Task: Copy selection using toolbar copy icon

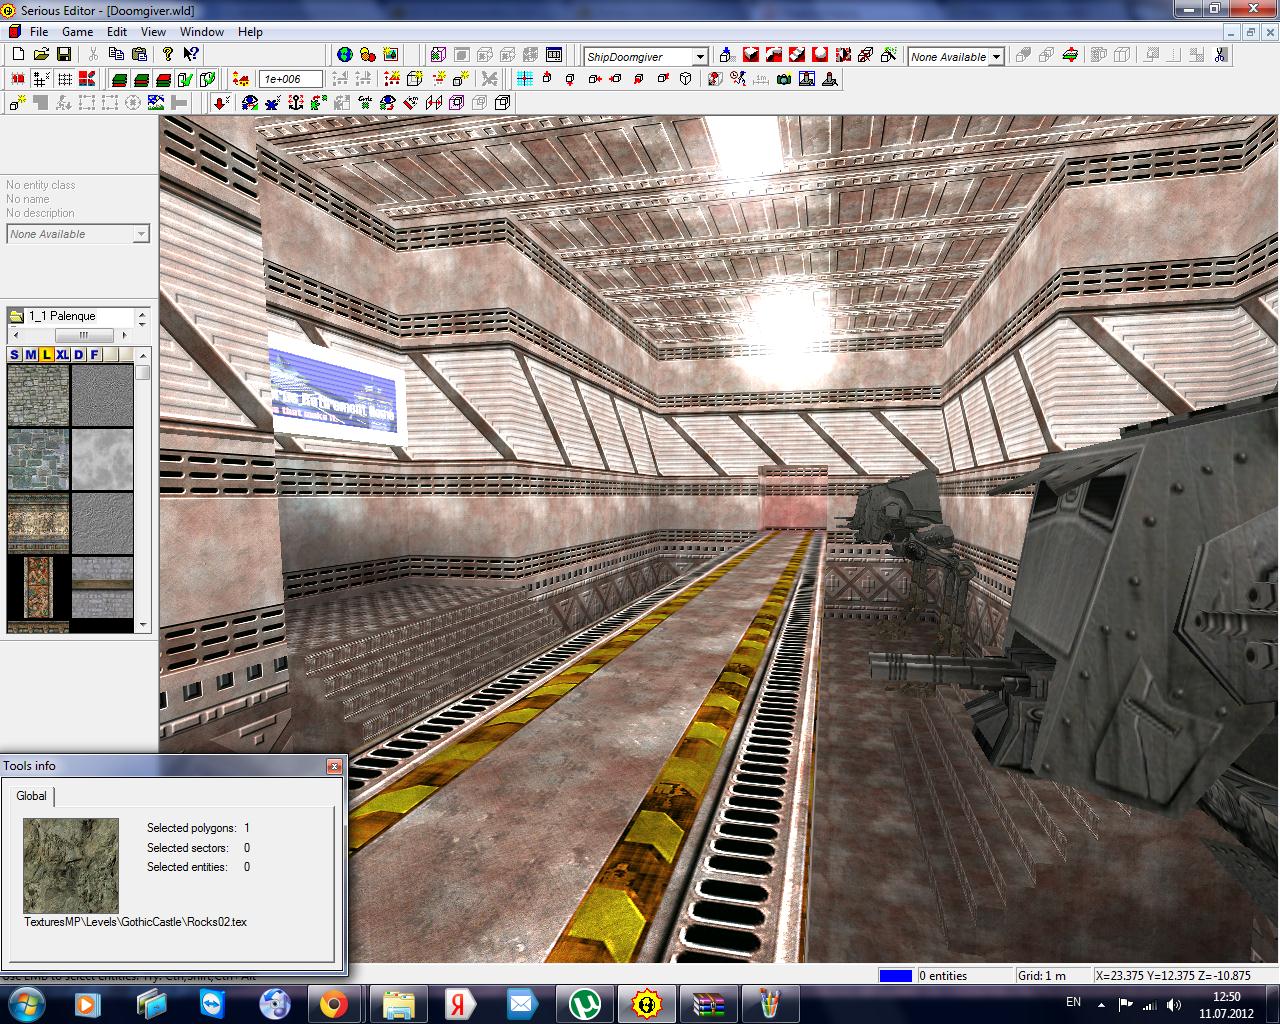Action: point(117,54)
